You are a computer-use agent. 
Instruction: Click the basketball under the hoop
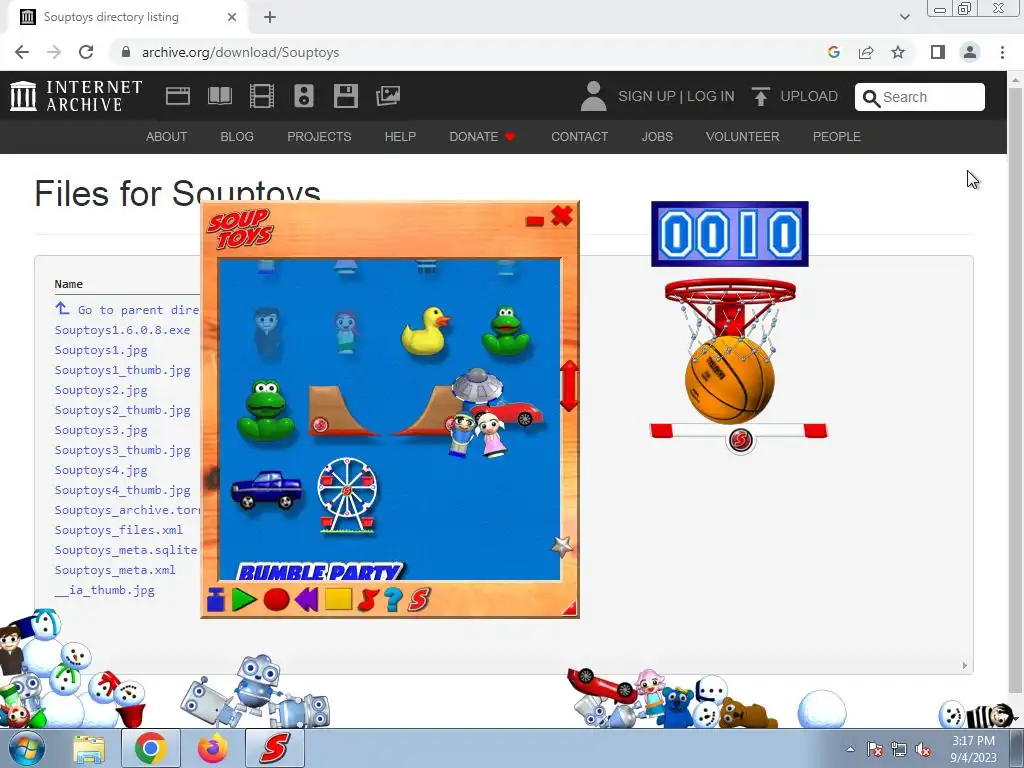729,380
